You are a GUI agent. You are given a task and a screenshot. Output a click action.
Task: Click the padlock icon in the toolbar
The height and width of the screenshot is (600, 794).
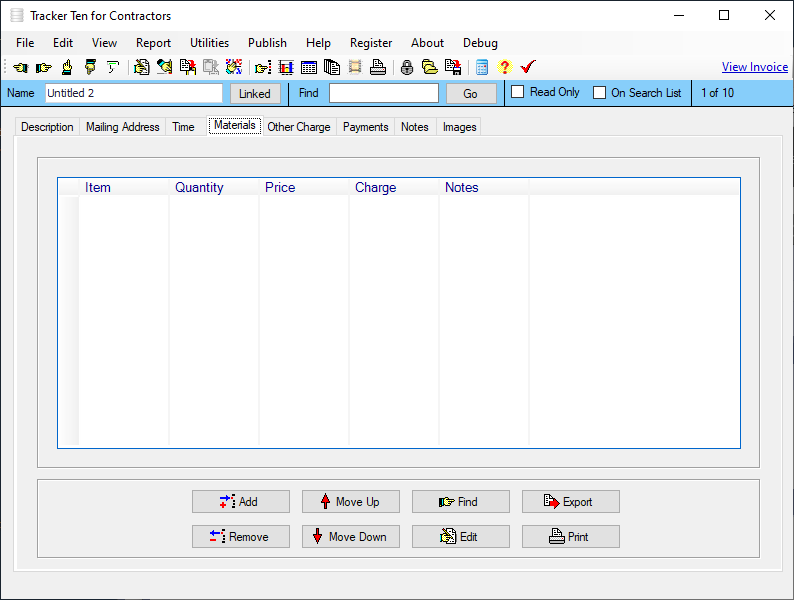(x=407, y=67)
